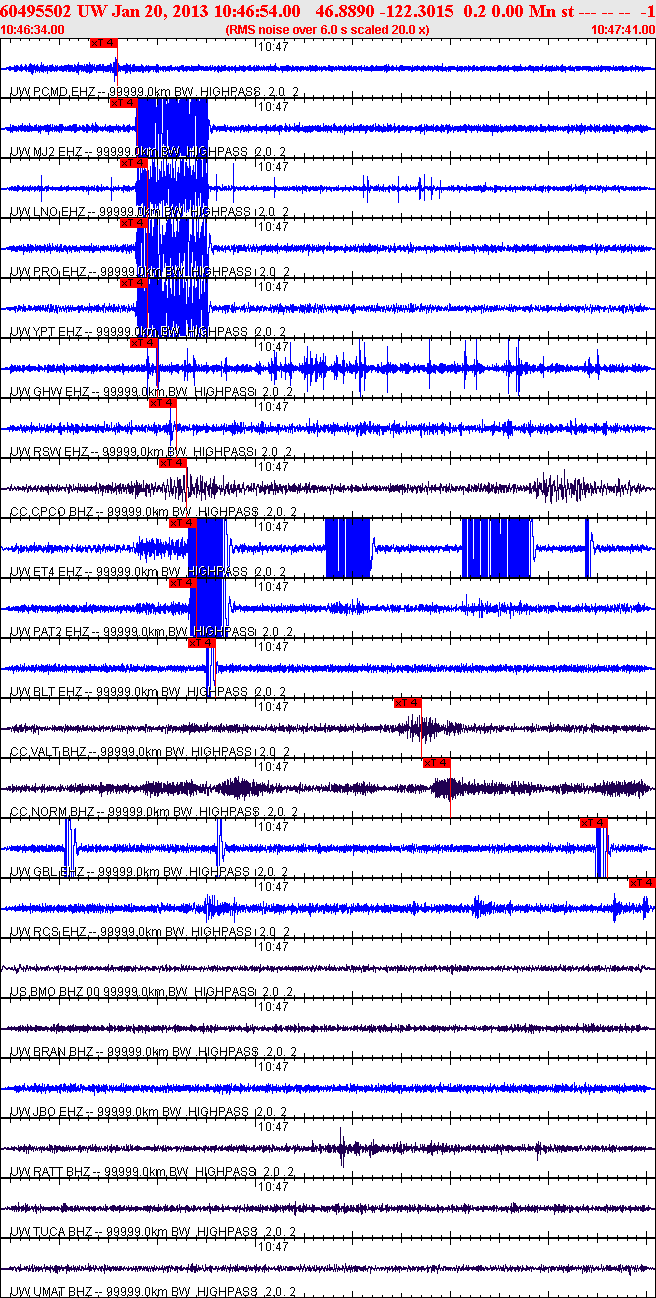The width and height of the screenshot is (656, 1298).
Task: Click the UW UMAT BHZ station label
Action: pos(51,1291)
